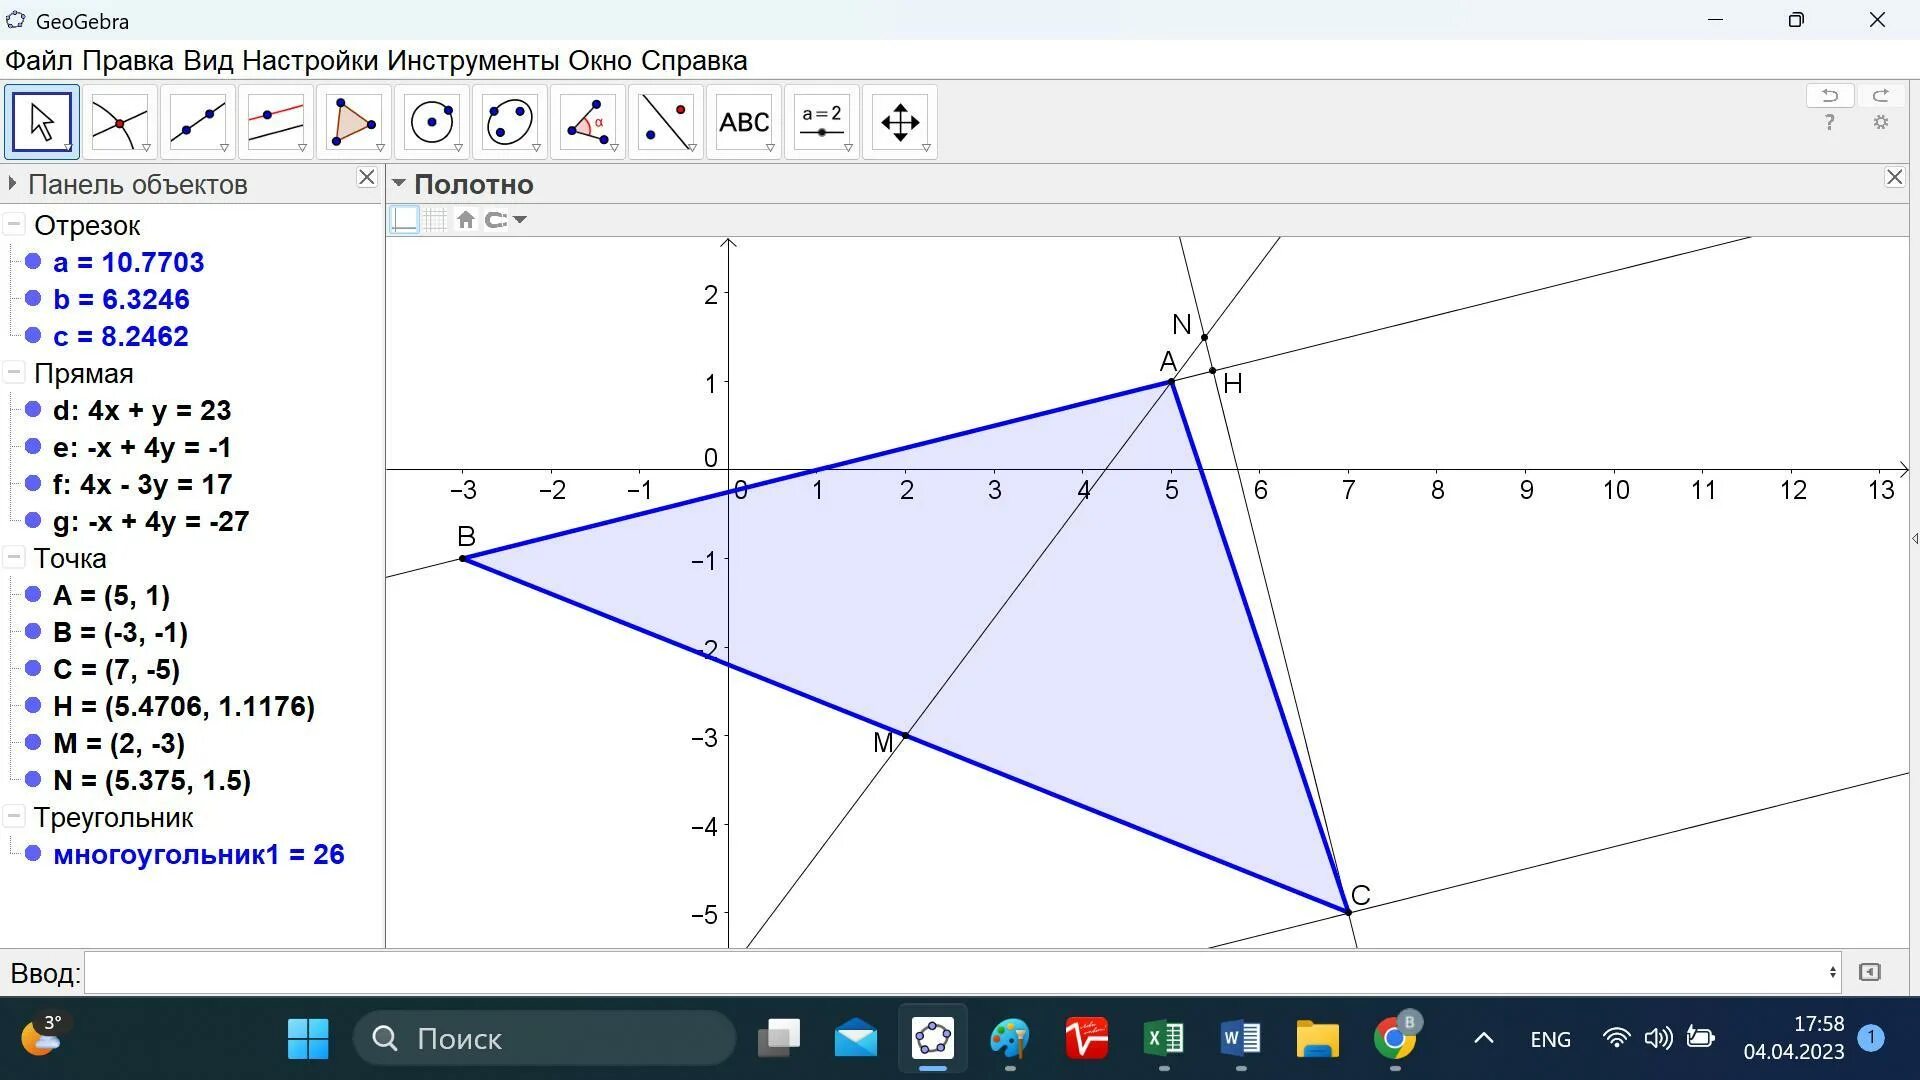Toggle visibility of point H
This screenshot has height=1080, width=1920.
[x=33, y=706]
